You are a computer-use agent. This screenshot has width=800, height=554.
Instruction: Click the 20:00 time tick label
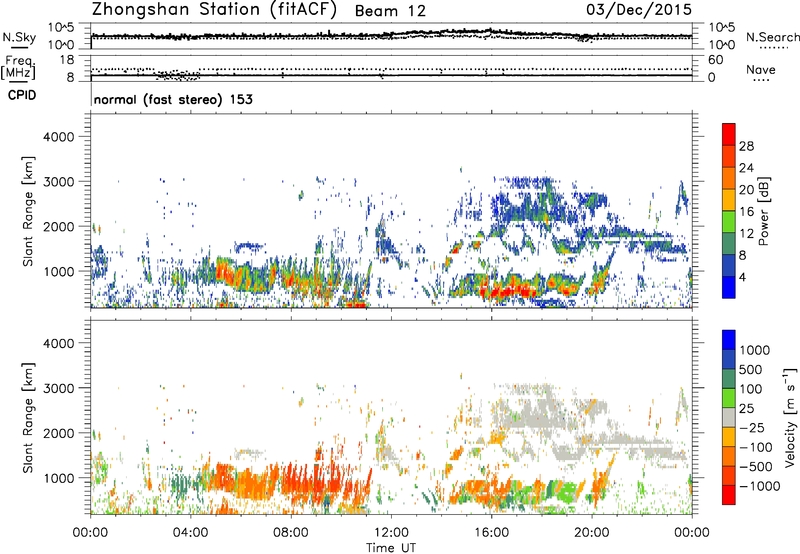(591, 533)
